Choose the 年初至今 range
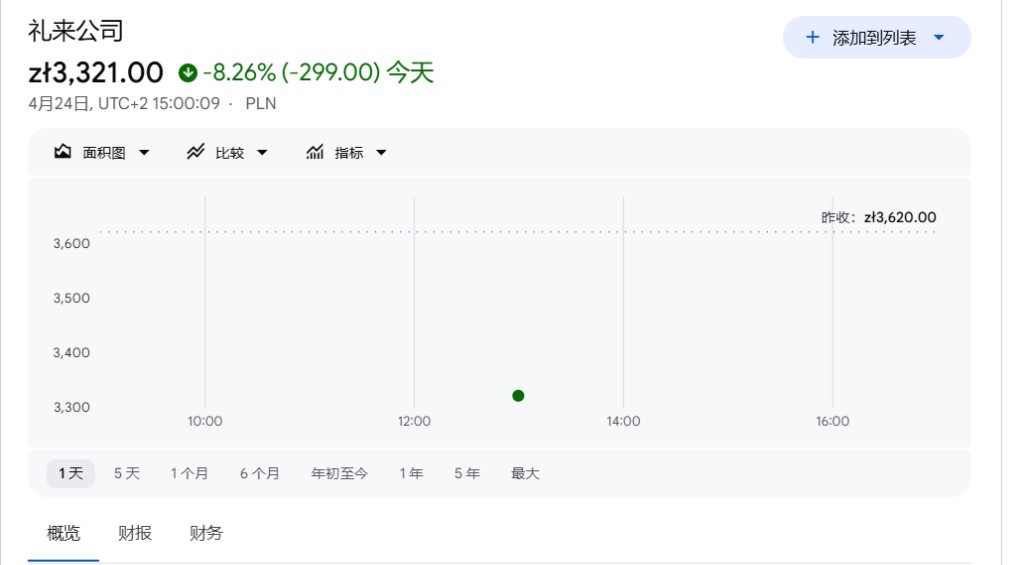This screenshot has height=565, width=1024. (340, 473)
